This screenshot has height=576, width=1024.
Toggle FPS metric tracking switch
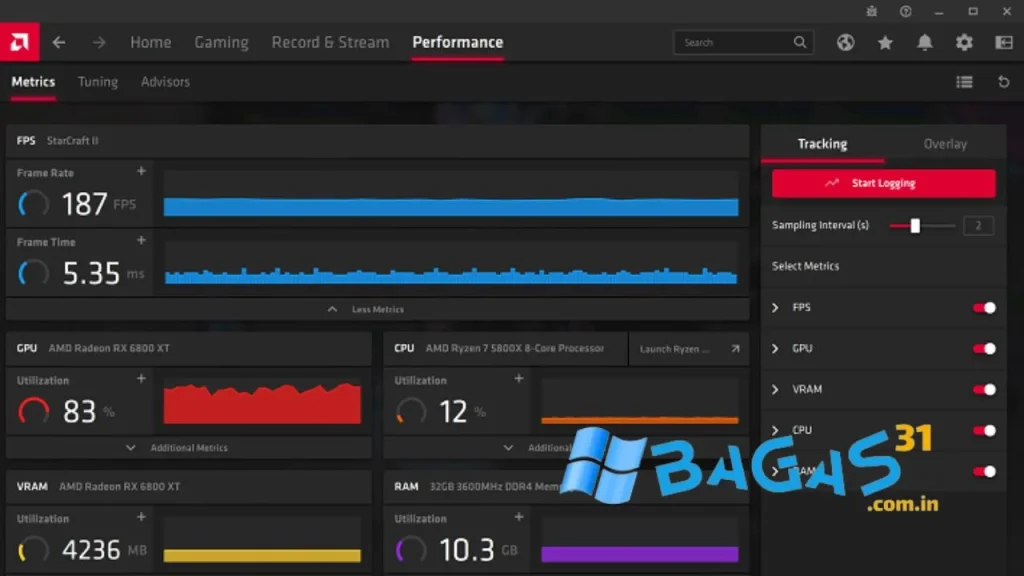(x=984, y=308)
